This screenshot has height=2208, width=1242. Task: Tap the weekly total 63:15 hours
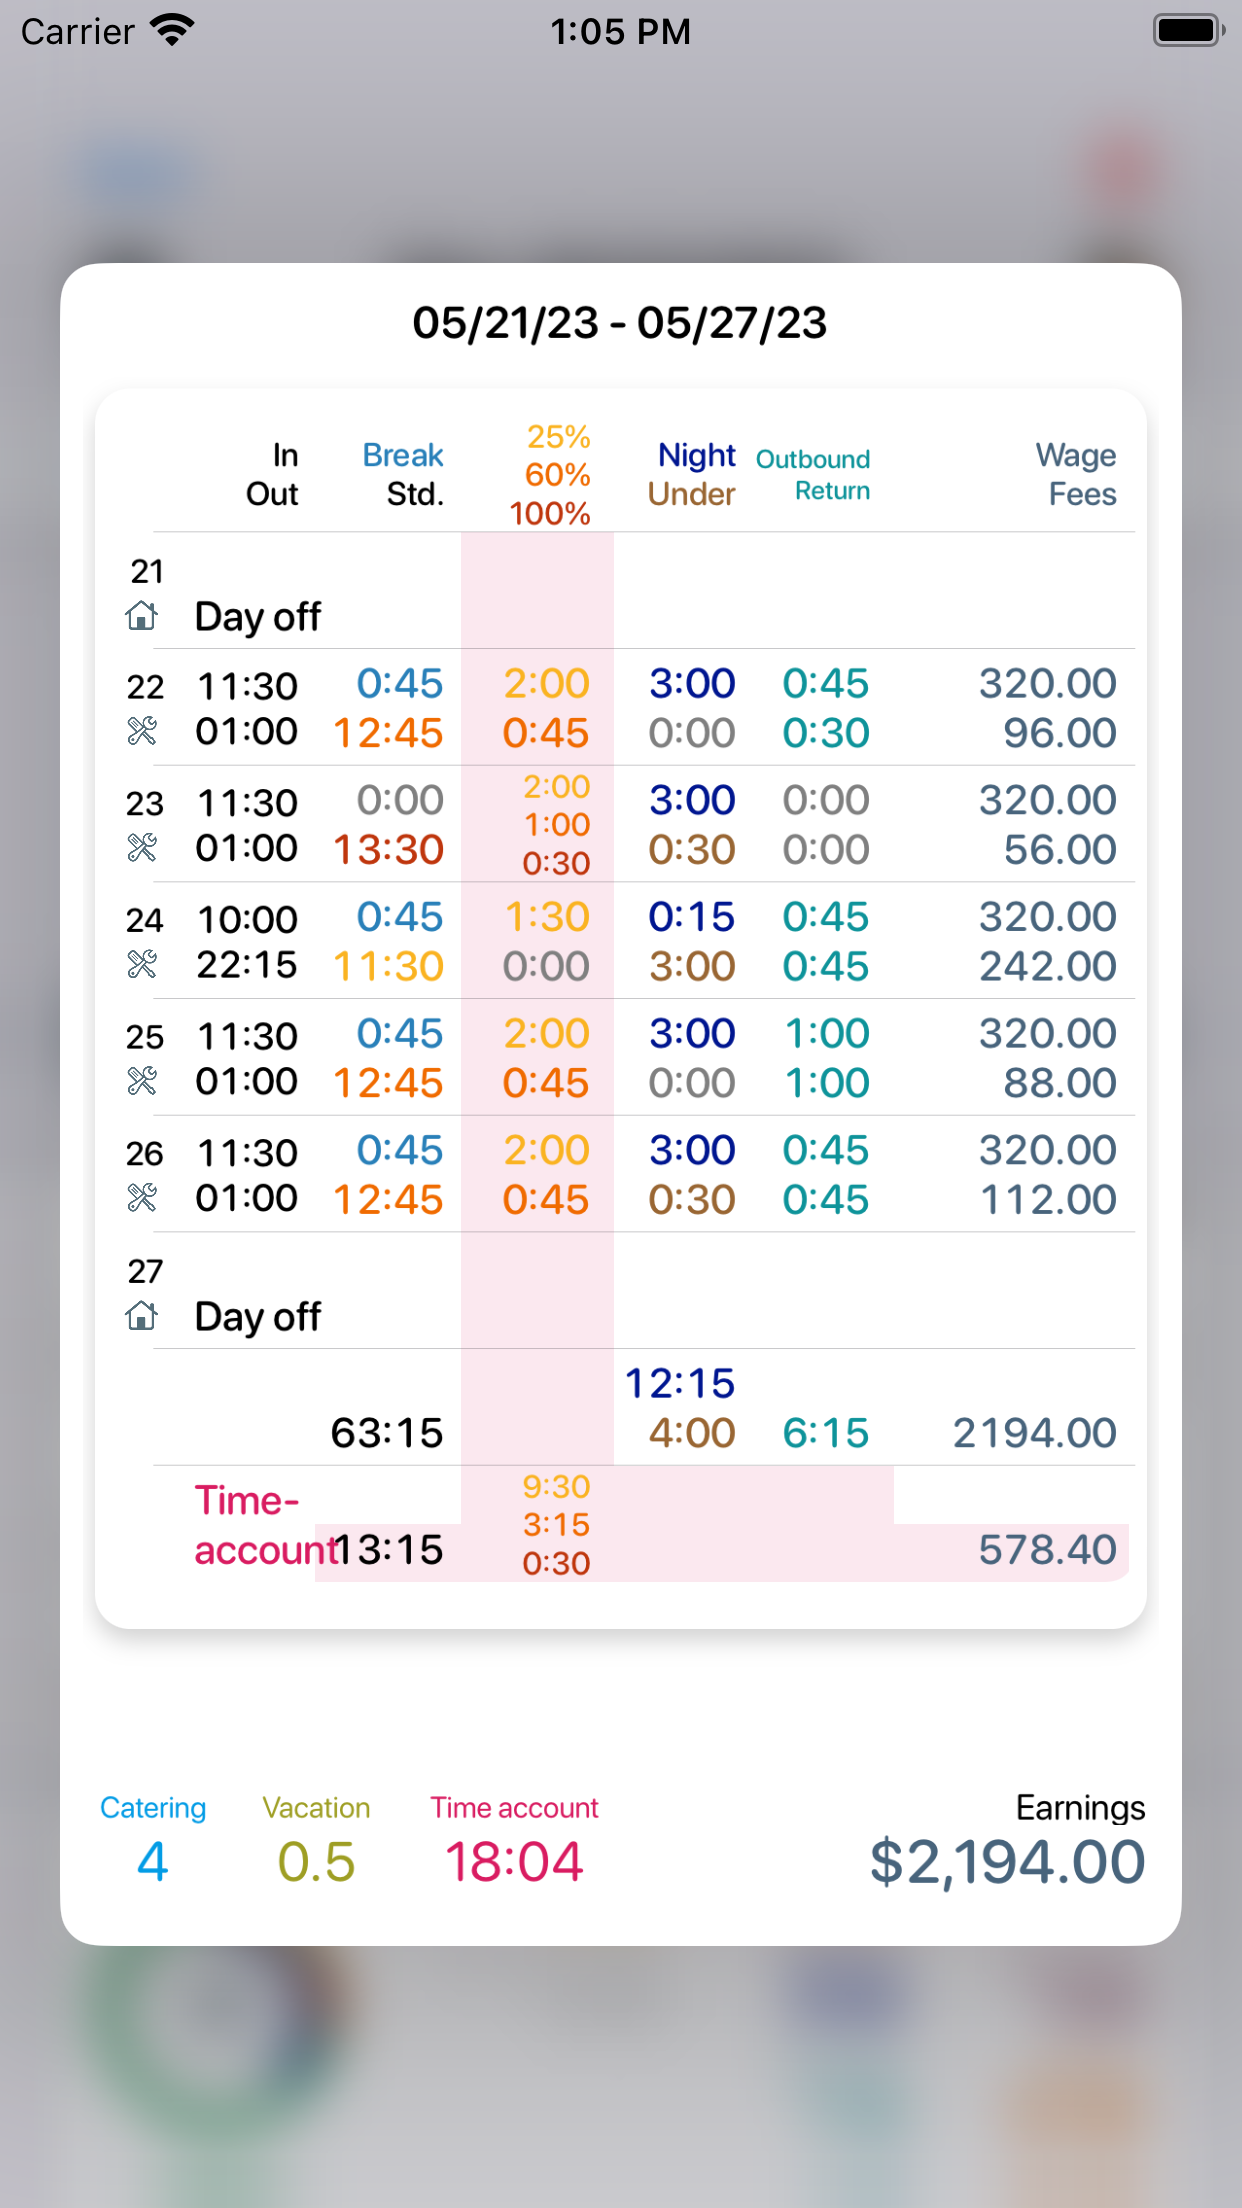tap(387, 1433)
